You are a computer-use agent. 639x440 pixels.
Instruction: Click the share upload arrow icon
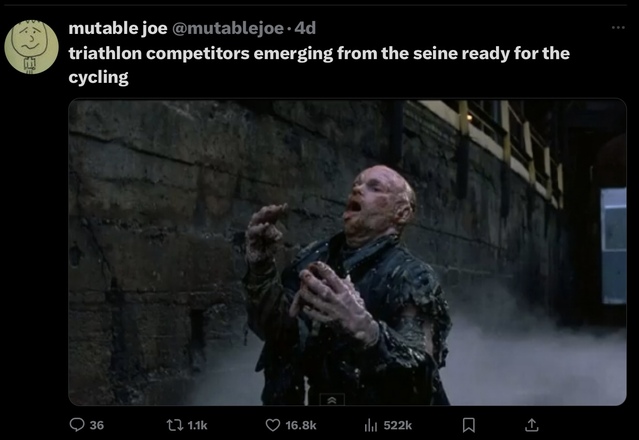coord(531,425)
